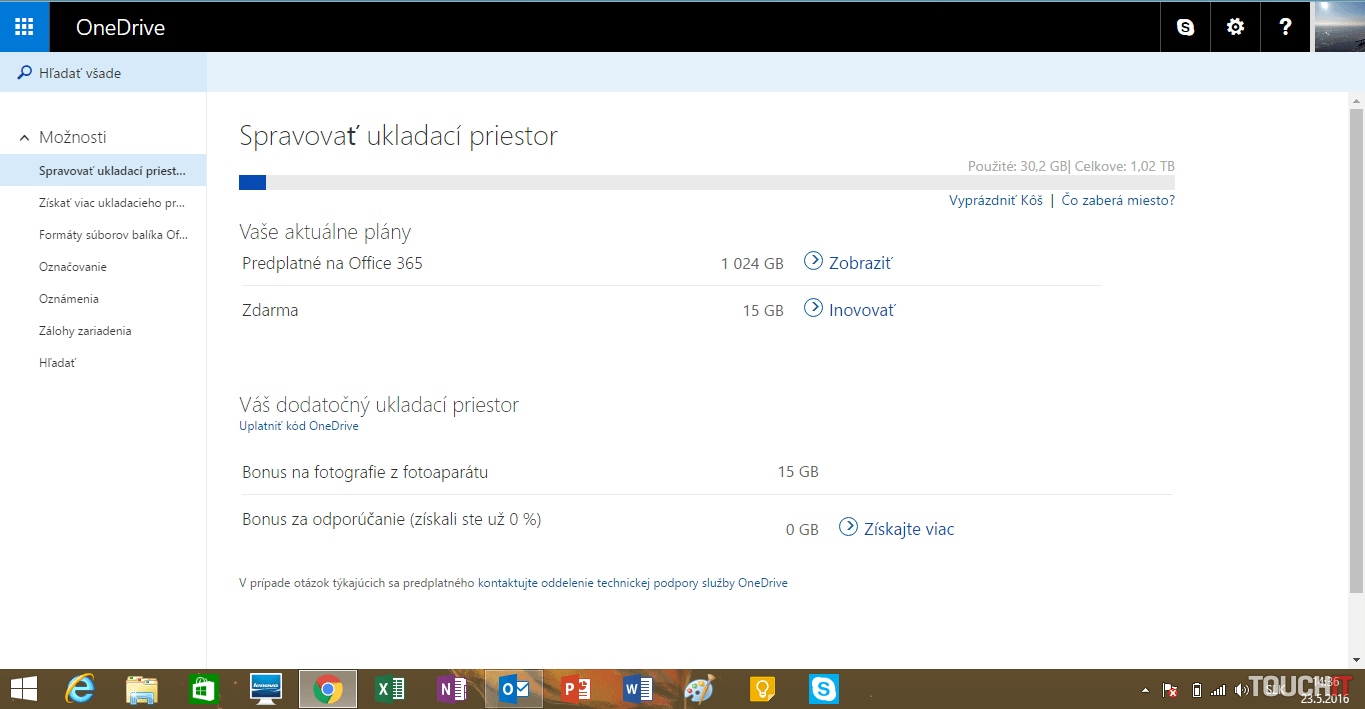Open the profile picture in header
This screenshot has height=709, width=1365.
click(x=1338, y=27)
